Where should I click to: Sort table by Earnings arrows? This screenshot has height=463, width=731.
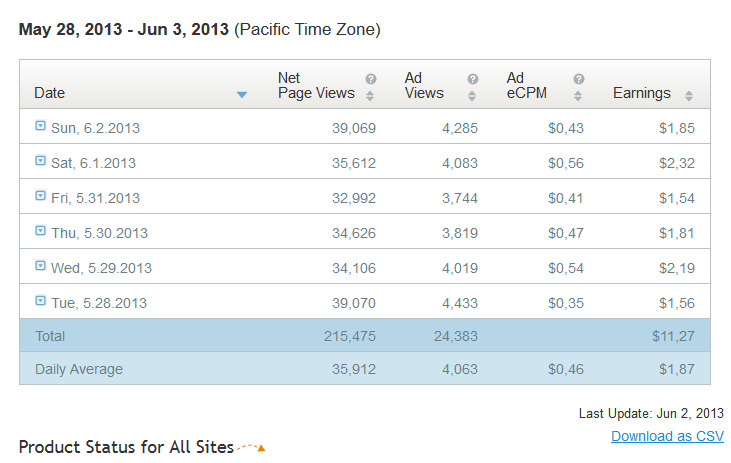pyautogui.click(x=689, y=96)
